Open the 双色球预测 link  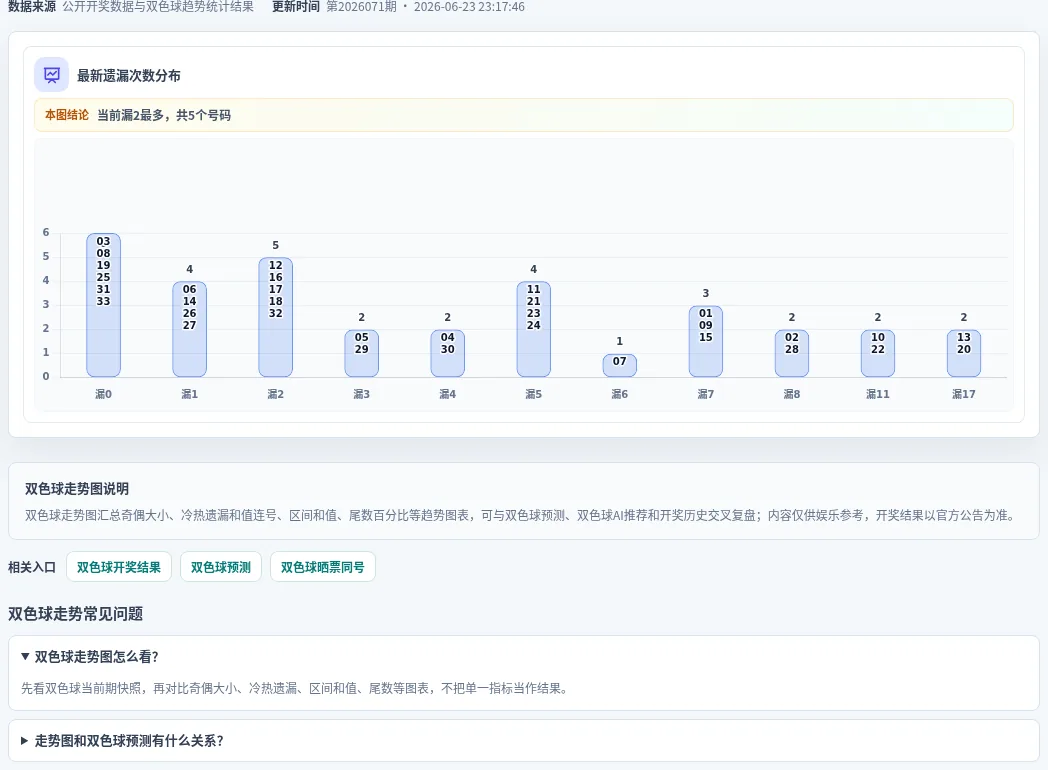(221, 567)
